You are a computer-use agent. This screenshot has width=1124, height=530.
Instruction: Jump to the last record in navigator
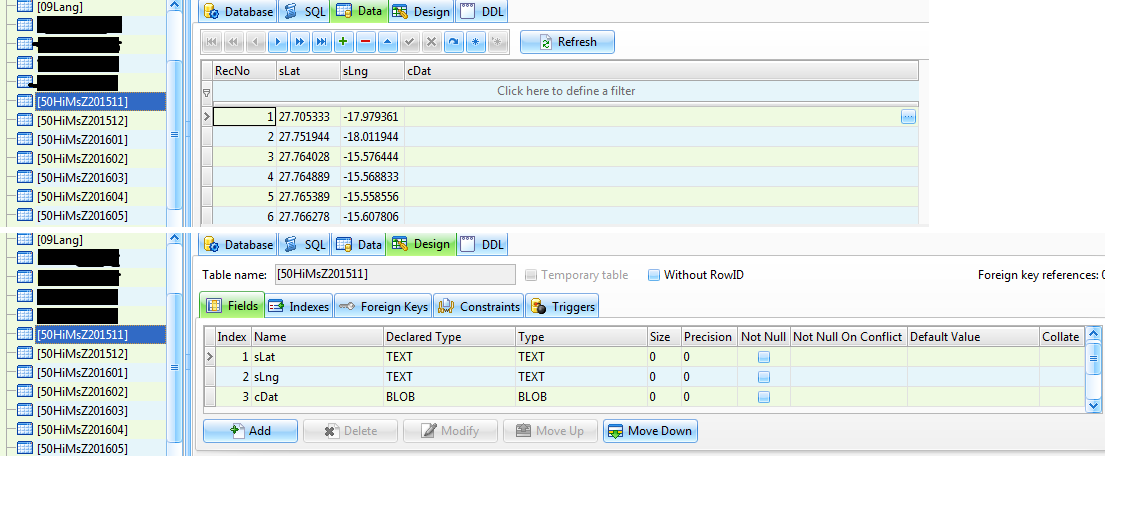tap(322, 42)
